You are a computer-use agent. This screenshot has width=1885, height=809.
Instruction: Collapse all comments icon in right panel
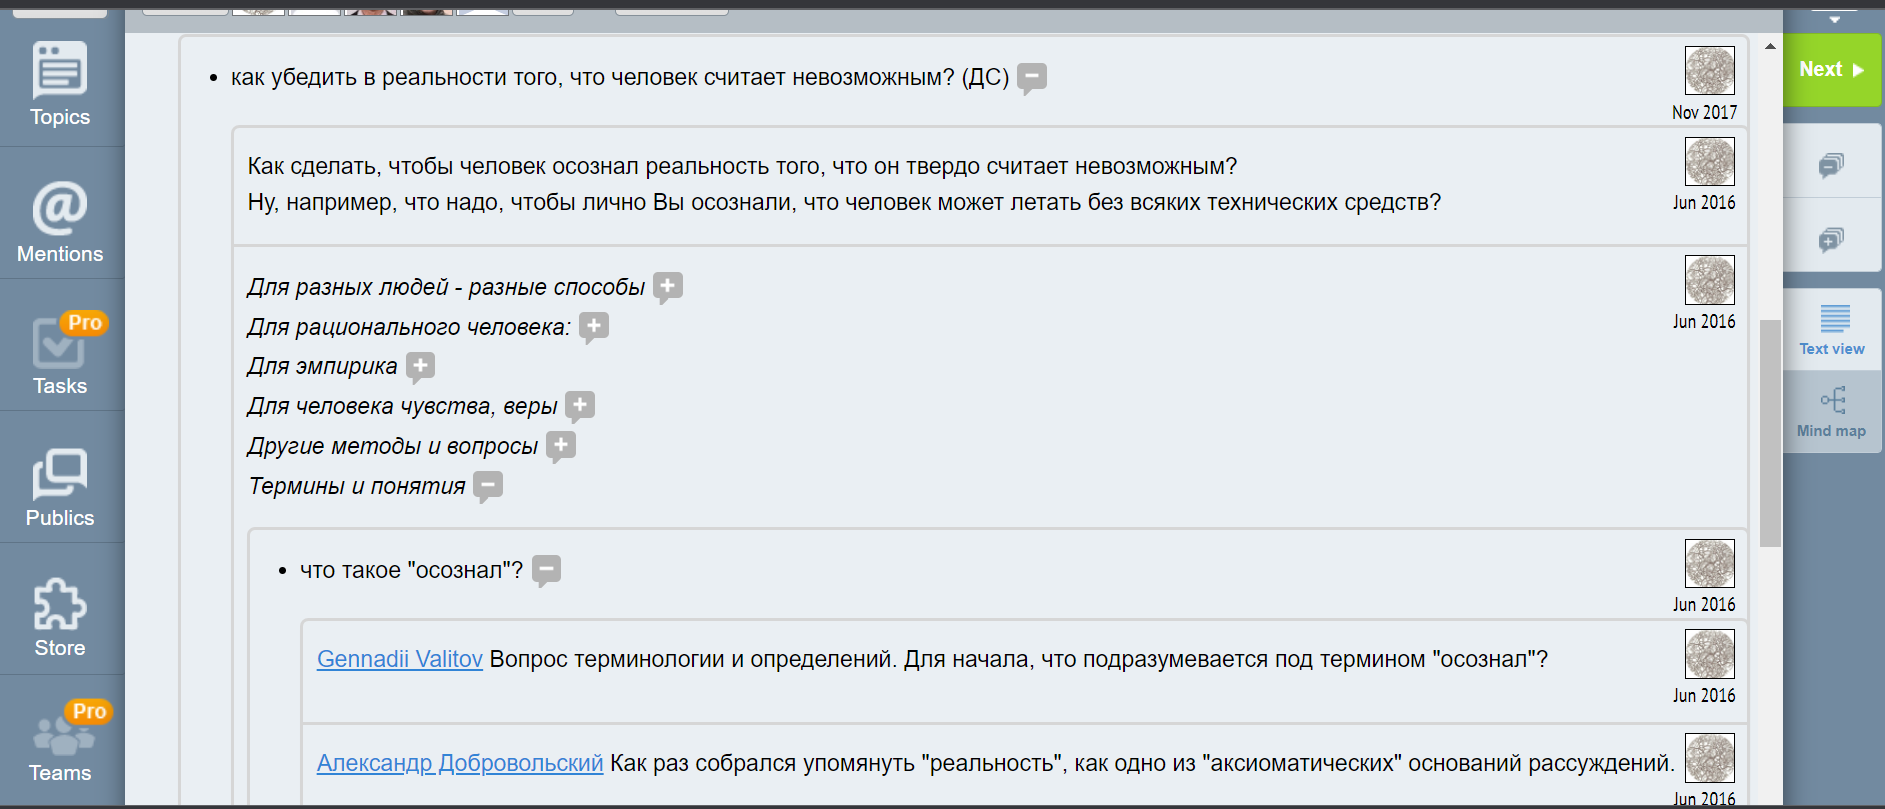(1831, 164)
